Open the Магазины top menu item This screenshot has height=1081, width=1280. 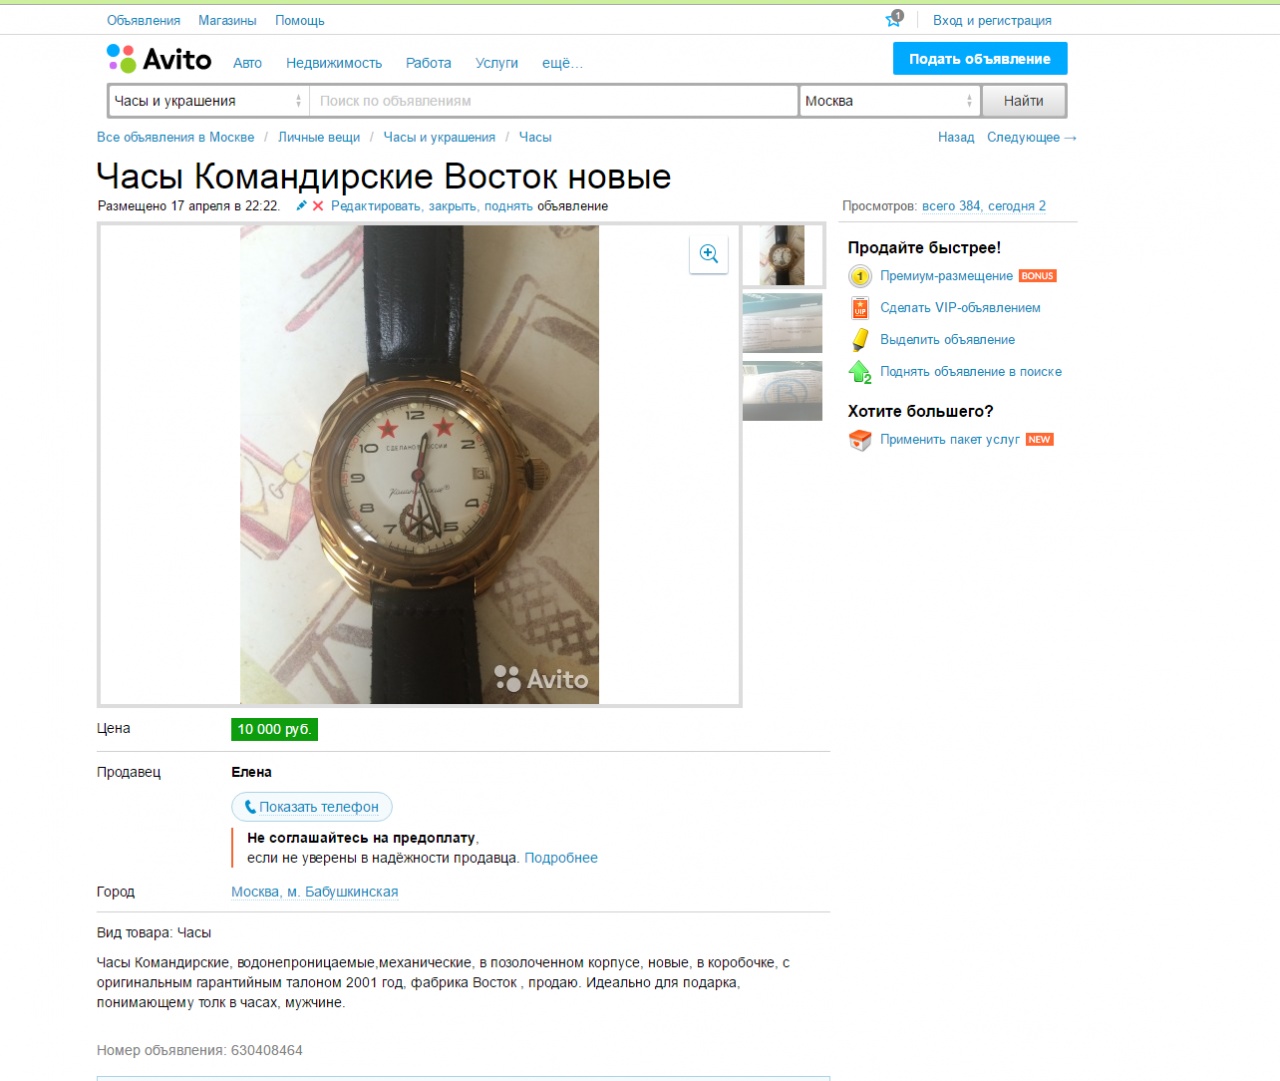[227, 20]
